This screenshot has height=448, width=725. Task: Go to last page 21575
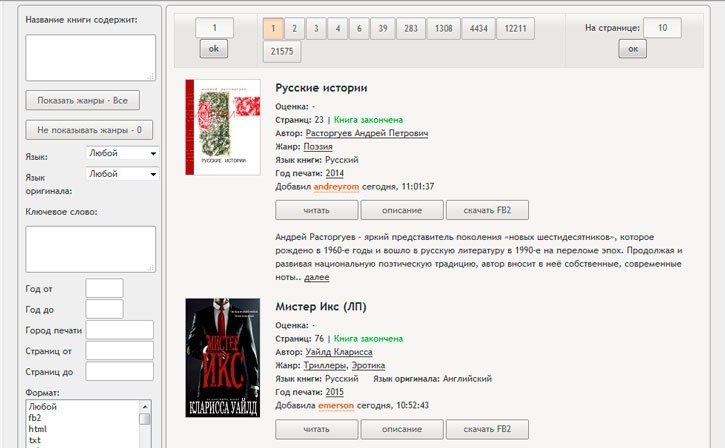point(282,51)
